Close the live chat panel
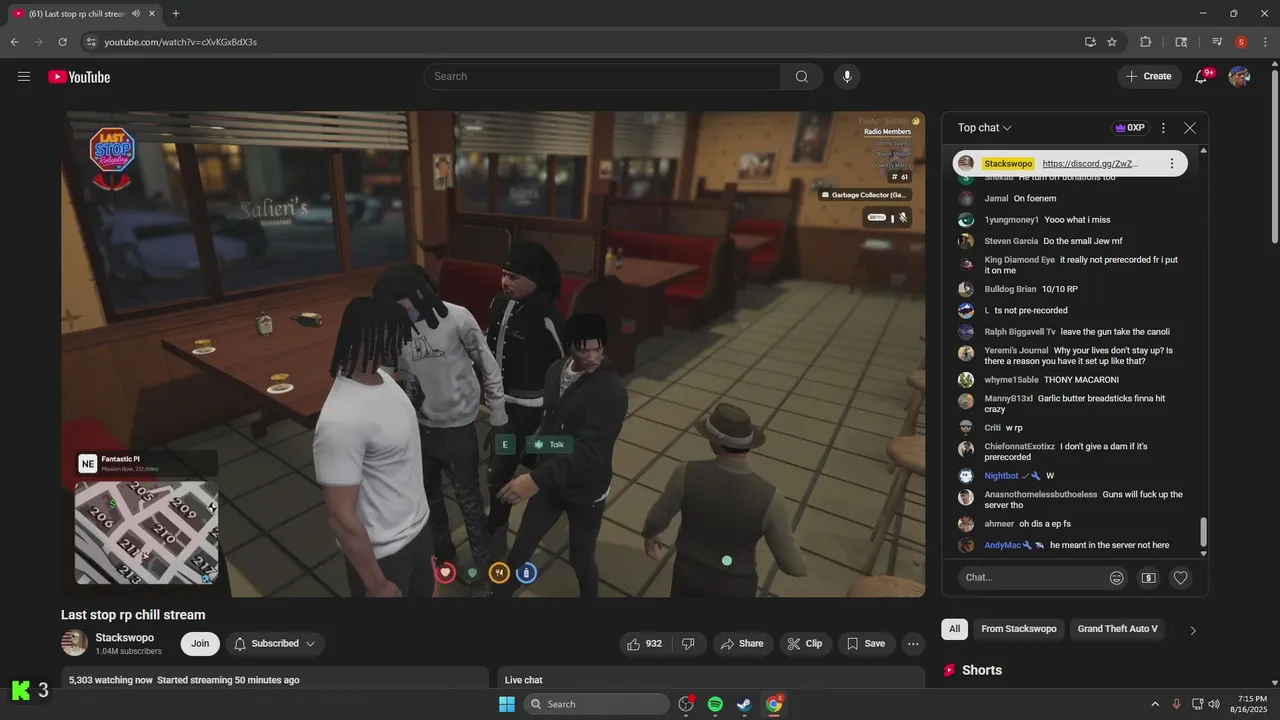This screenshot has height=720, width=1280. pyautogui.click(x=1190, y=128)
